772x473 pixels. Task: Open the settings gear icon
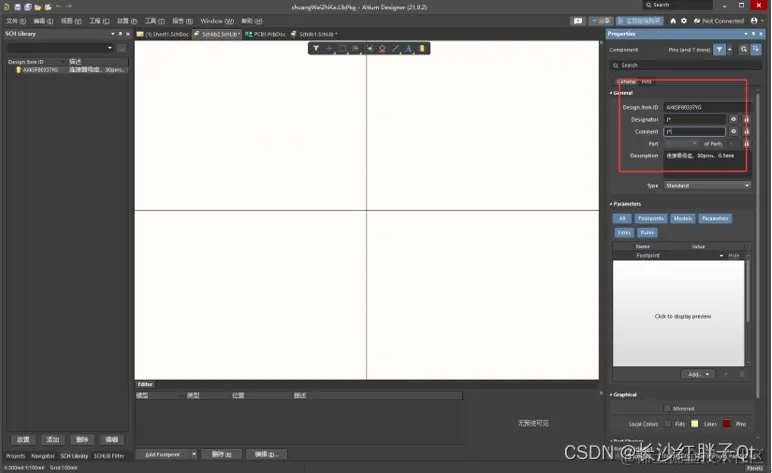tap(684, 21)
